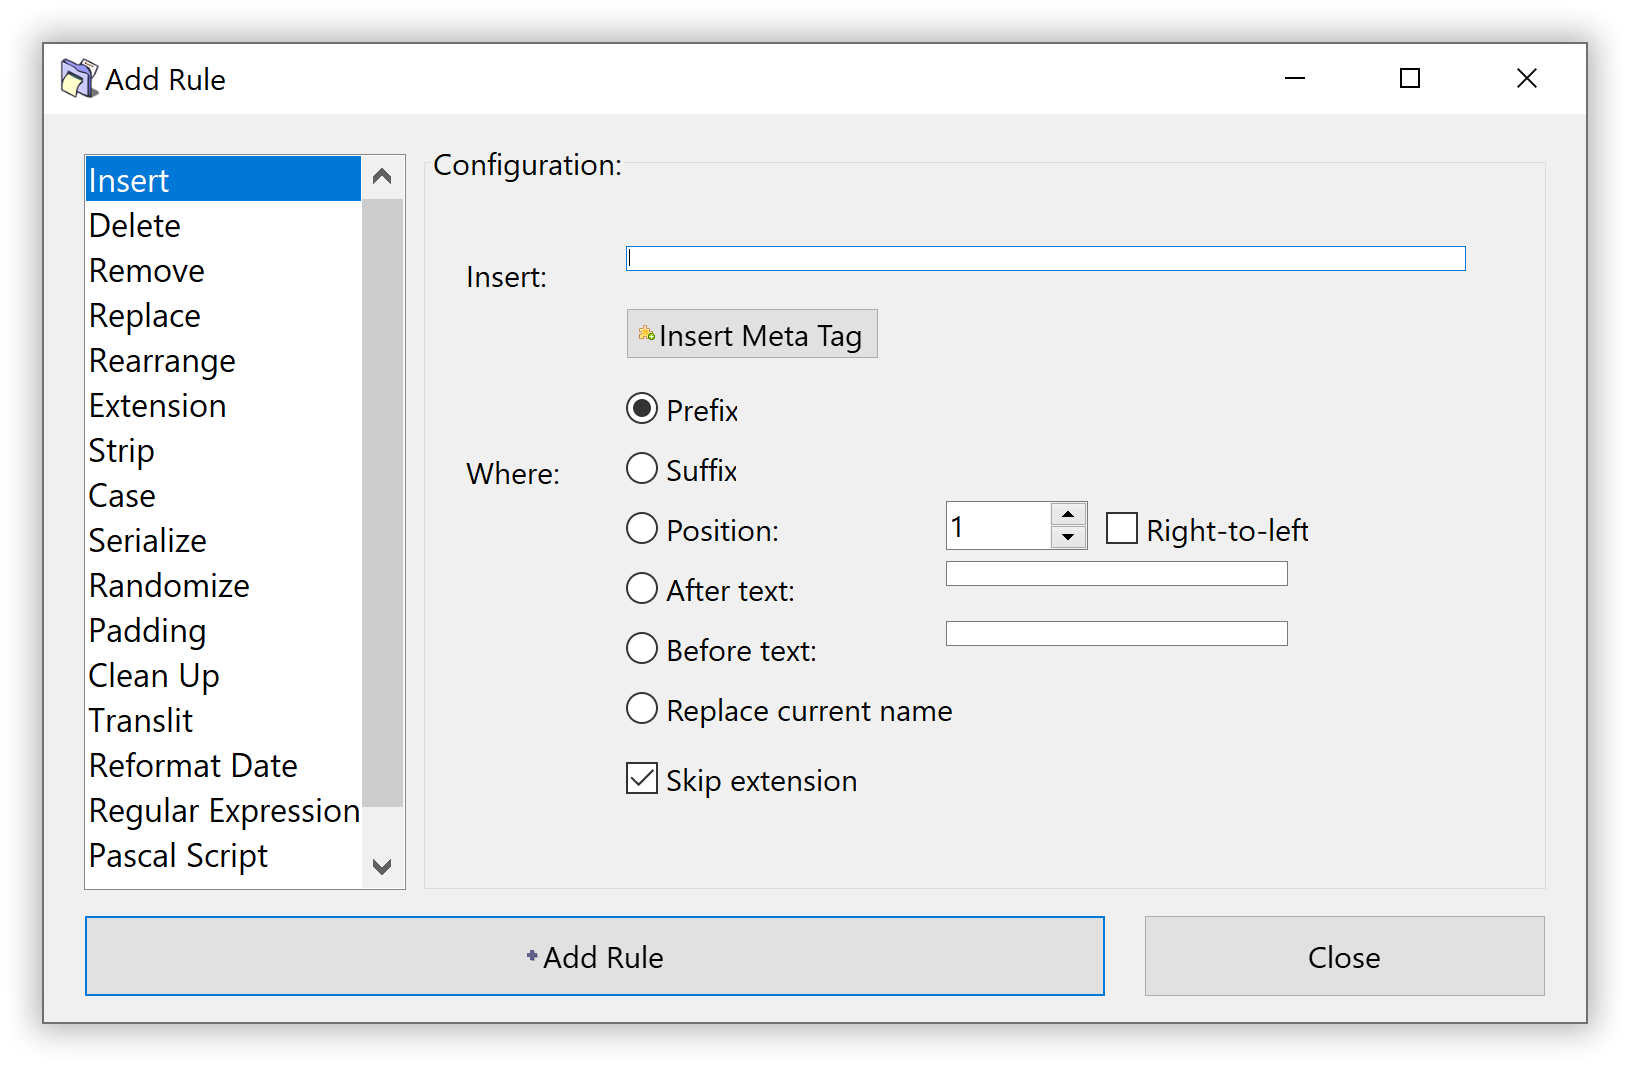Maximize the Add Rule window
This screenshot has height=1066, width=1630.
[x=1410, y=78]
